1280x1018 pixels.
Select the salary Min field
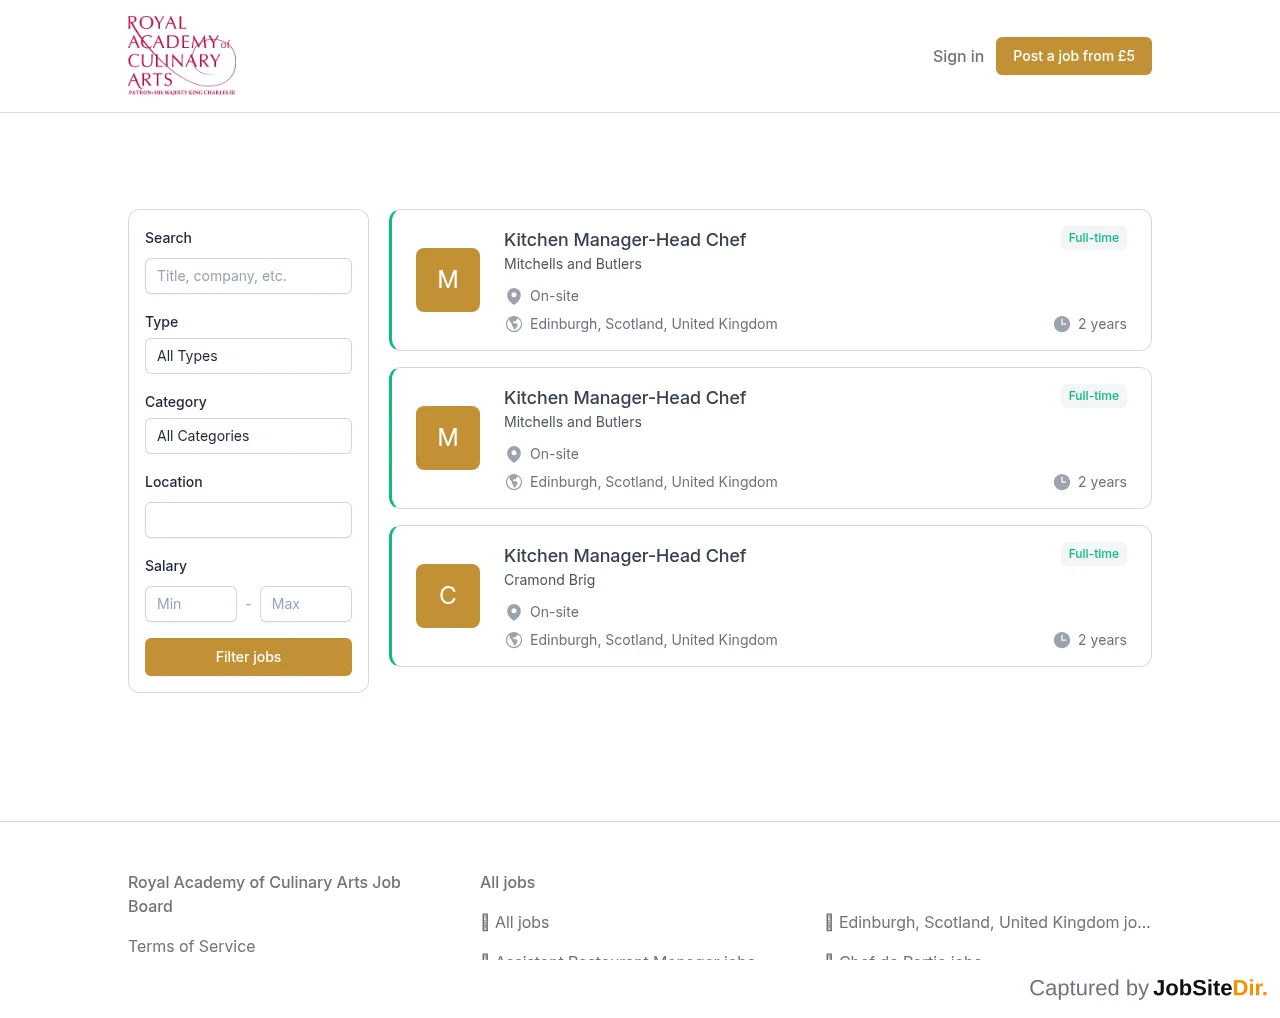click(191, 604)
